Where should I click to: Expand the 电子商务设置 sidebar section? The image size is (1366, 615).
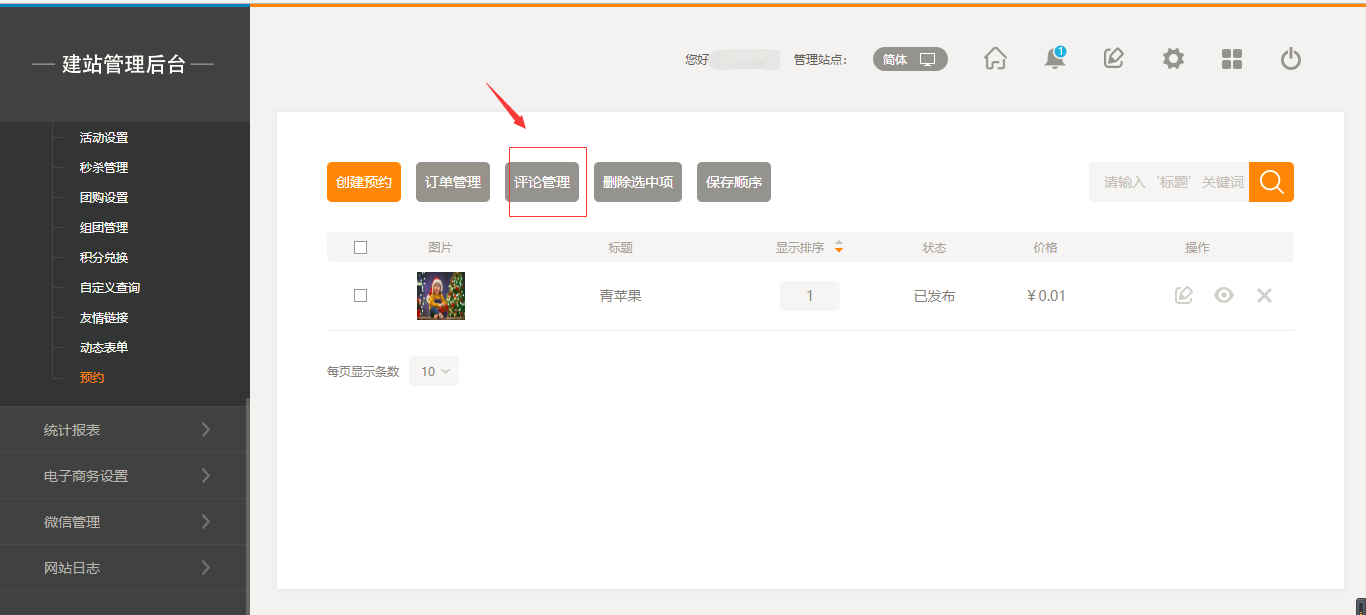(x=125, y=476)
